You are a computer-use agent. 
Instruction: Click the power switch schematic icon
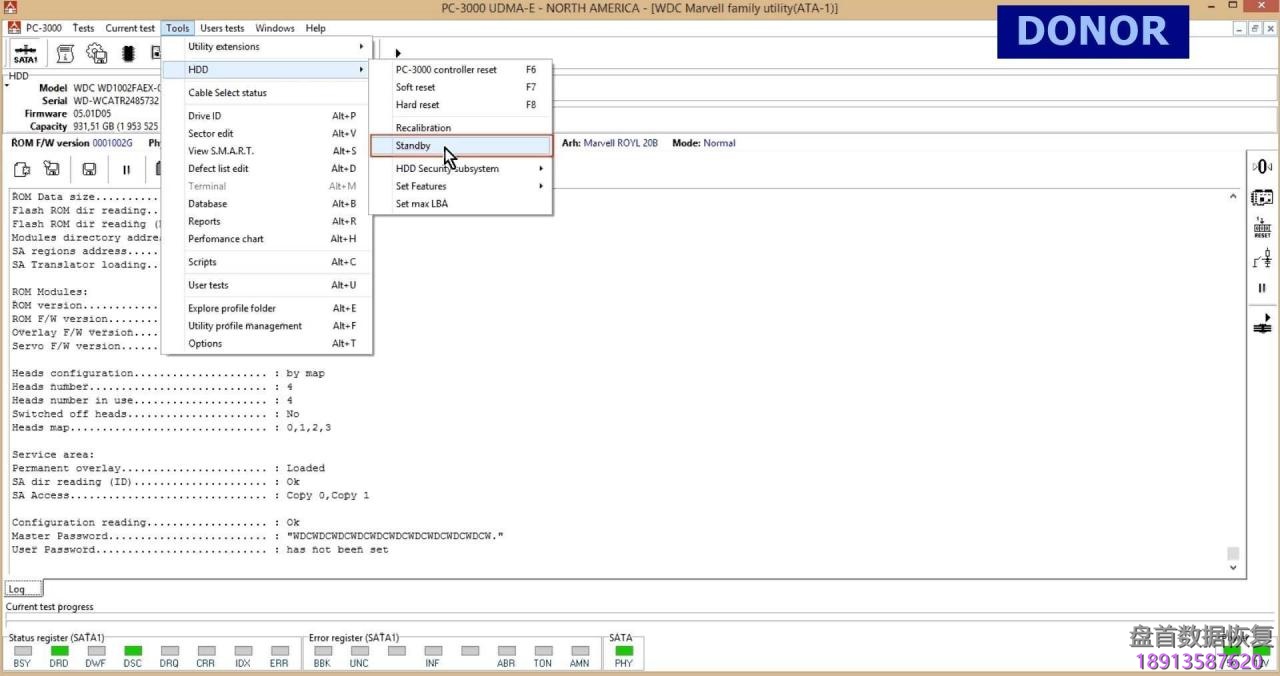(x=1262, y=259)
